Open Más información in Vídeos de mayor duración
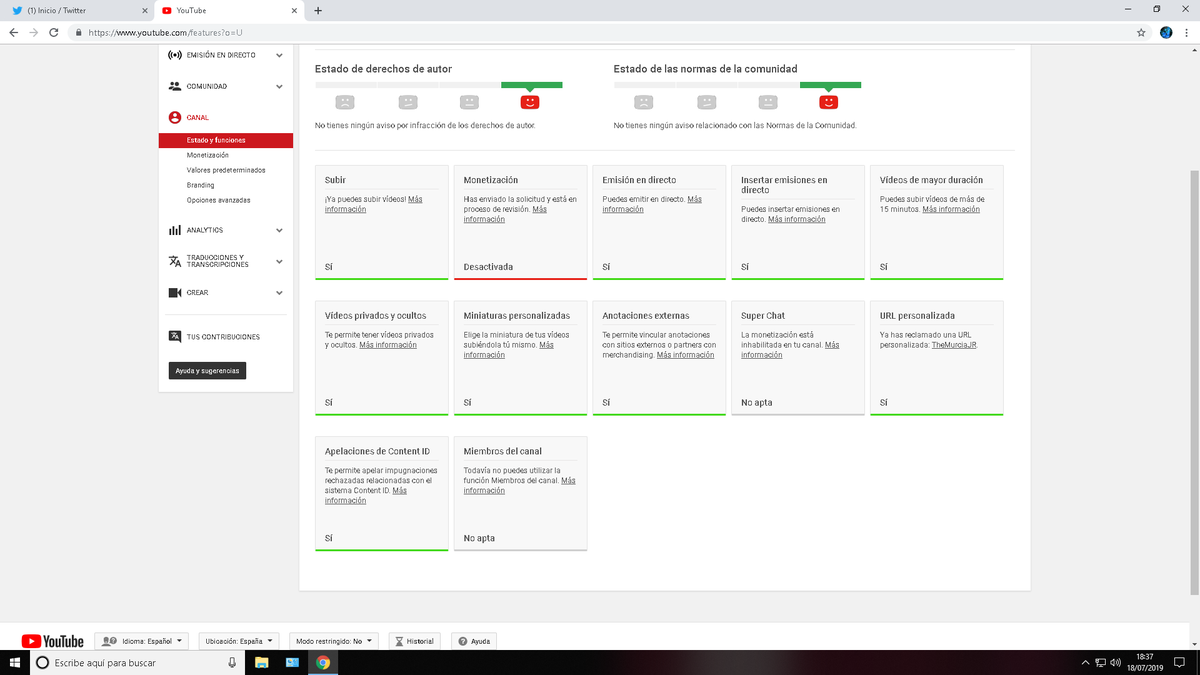The image size is (1200, 675). [951, 209]
